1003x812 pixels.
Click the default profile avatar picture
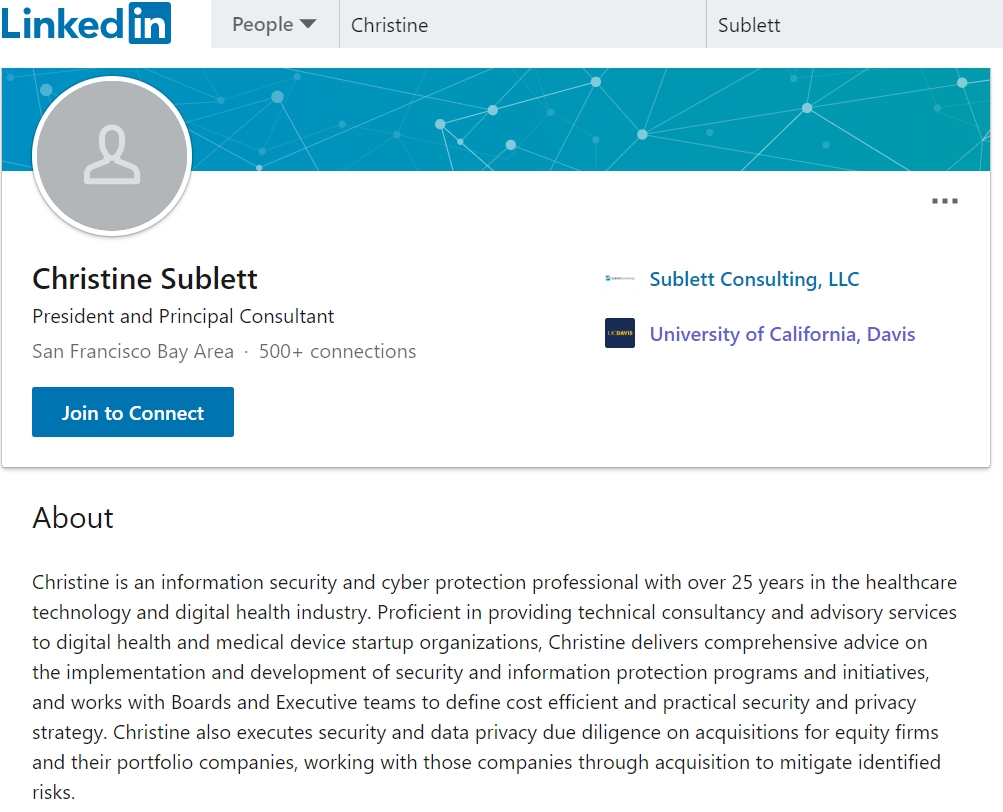click(x=112, y=156)
